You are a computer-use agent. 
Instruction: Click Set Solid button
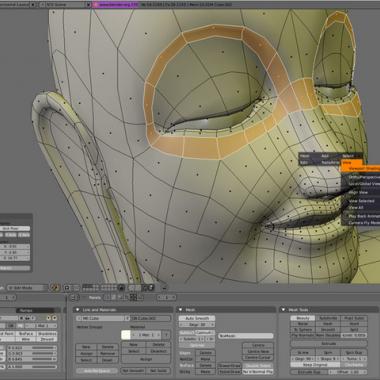[158, 371]
